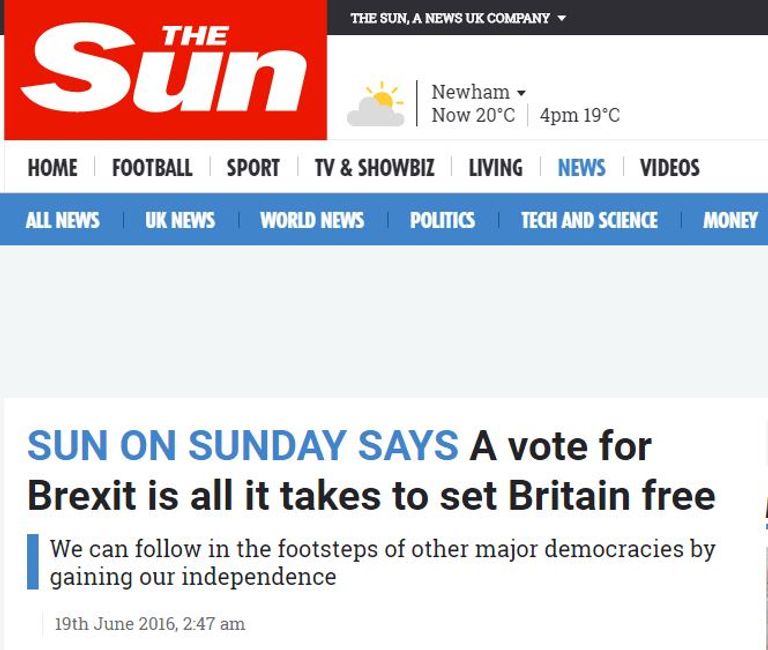Click the partly cloudy weather icon
768x650 pixels.
[x=375, y=105]
